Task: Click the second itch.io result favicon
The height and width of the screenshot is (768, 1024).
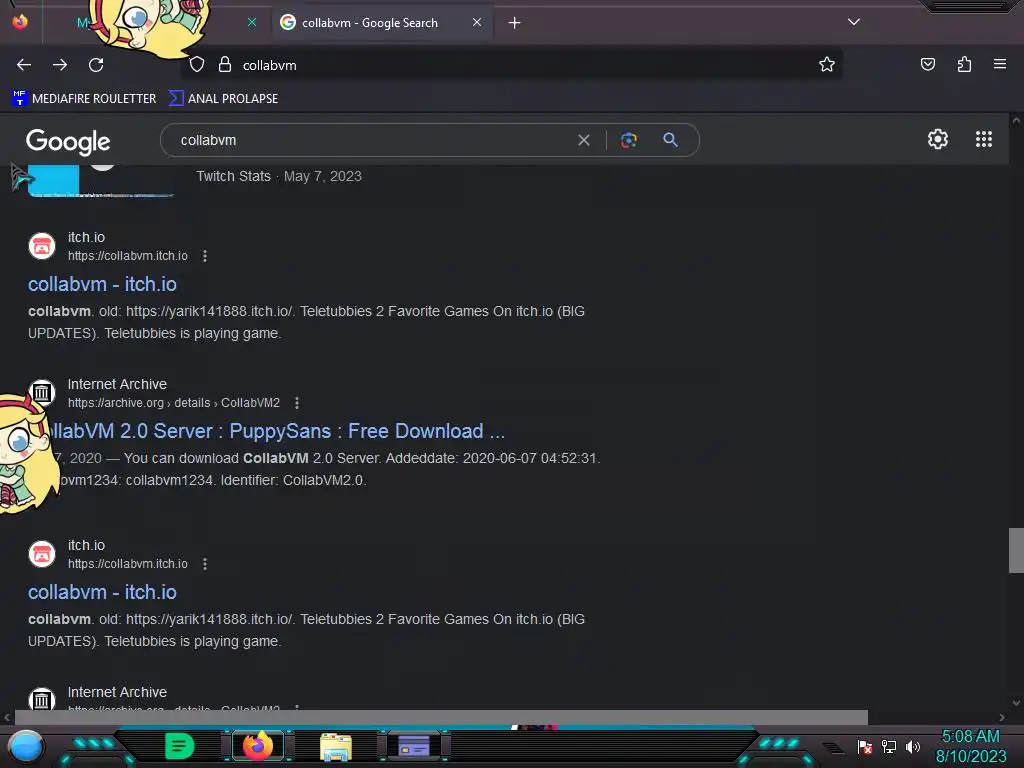Action: click(x=42, y=554)
